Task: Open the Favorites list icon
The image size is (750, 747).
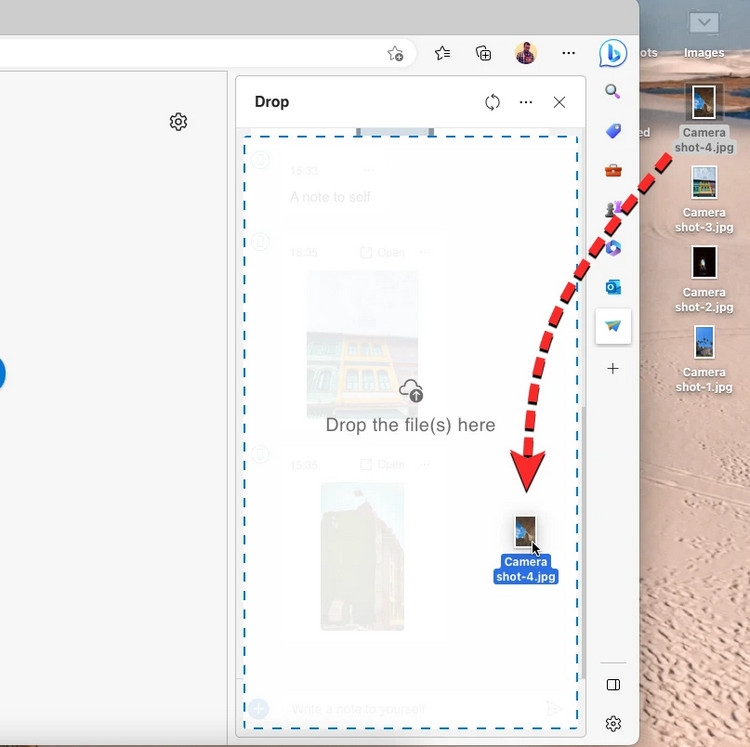Action: tap(442, 53)
